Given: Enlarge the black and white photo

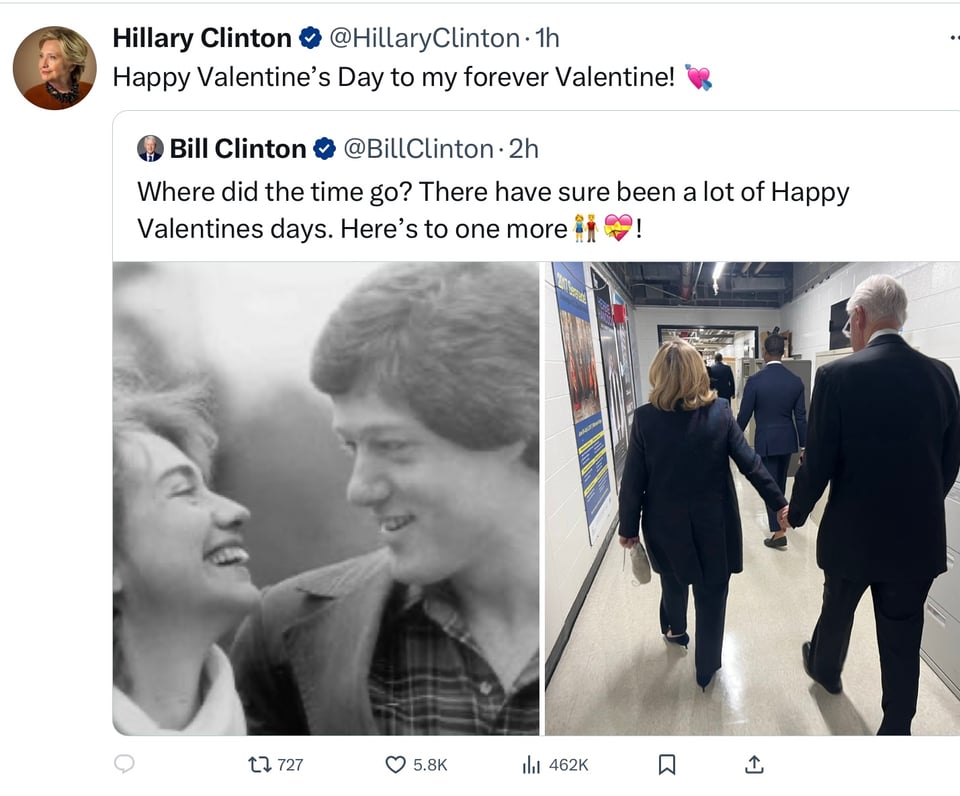Looking at the screenshot, I should (x=326, y=498).
